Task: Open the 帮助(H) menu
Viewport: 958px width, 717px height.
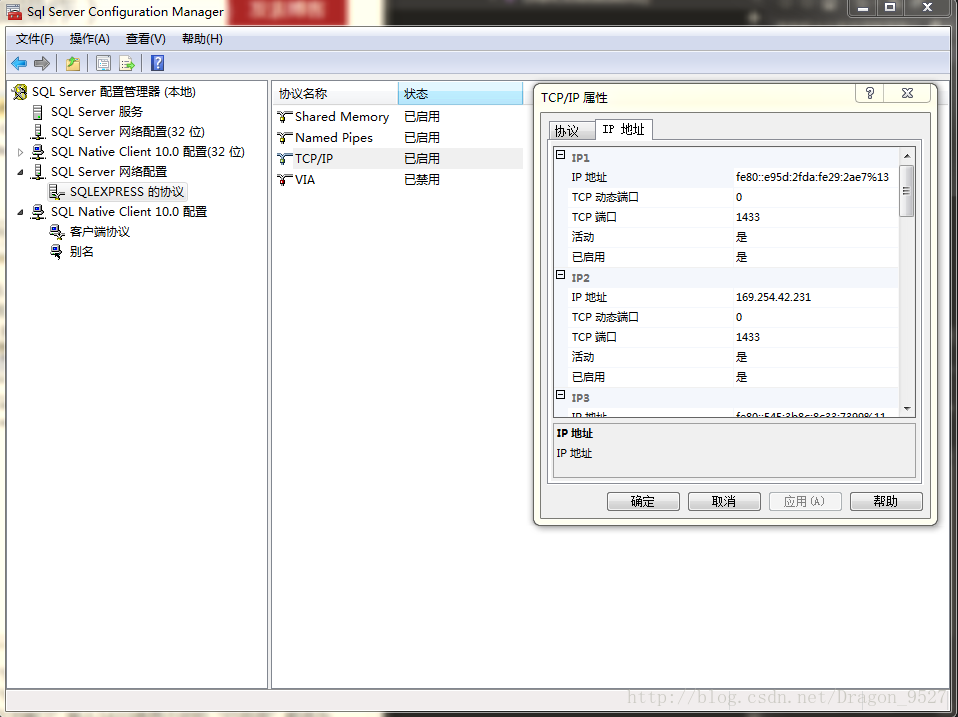Action: (202, 39)
